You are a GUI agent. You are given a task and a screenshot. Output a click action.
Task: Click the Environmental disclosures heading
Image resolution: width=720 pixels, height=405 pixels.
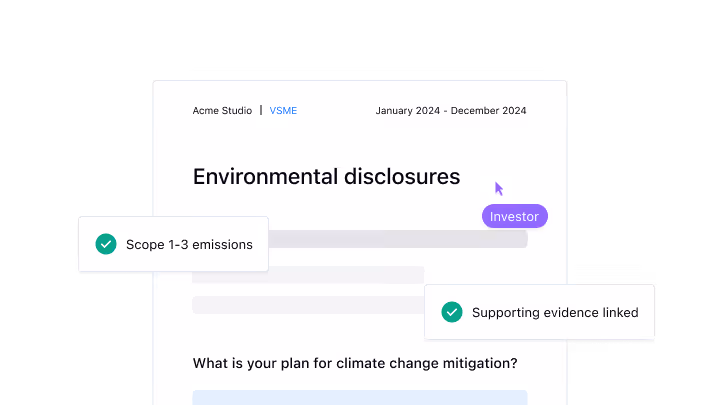tap(326, 177)
